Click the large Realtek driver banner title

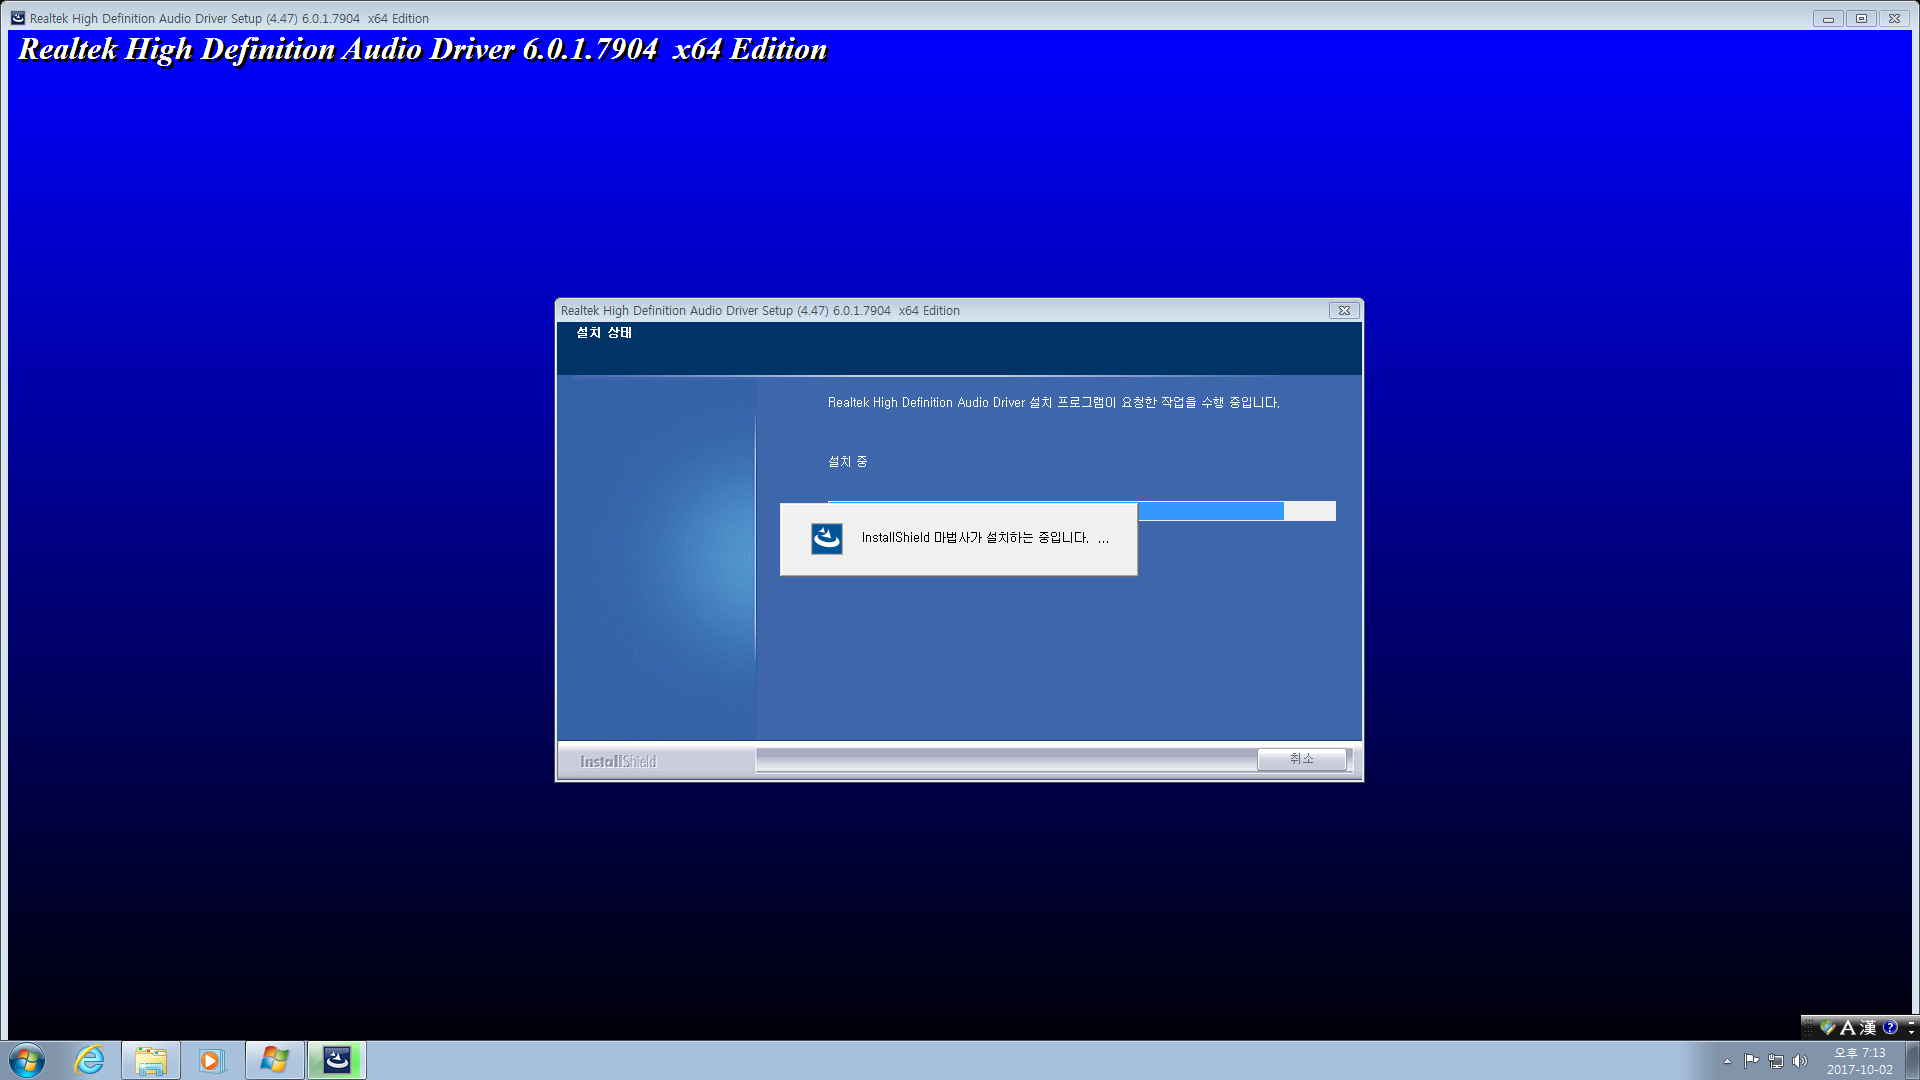423,50
